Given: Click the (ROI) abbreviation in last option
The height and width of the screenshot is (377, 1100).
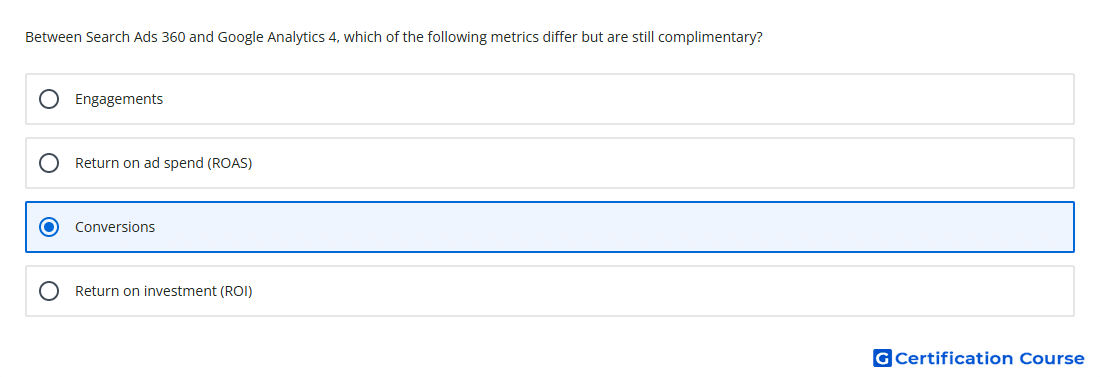Looking at the screenshot, I should (x=235, y=291).
